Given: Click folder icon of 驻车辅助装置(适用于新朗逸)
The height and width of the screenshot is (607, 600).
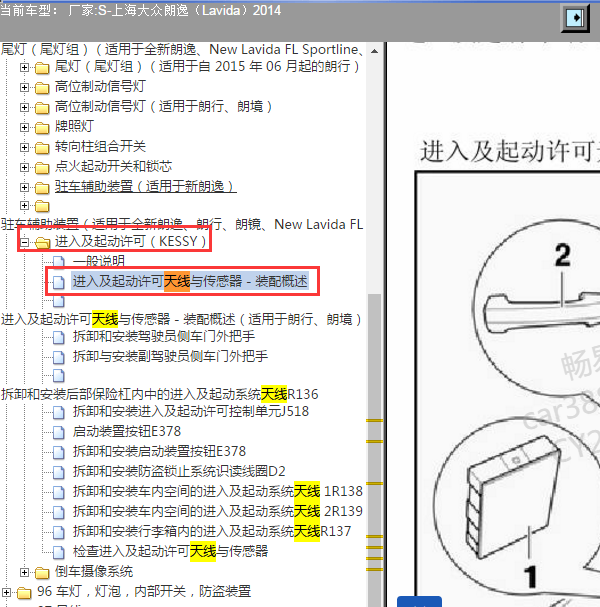Looking at the screenshot, I should (x=42, y=187).
